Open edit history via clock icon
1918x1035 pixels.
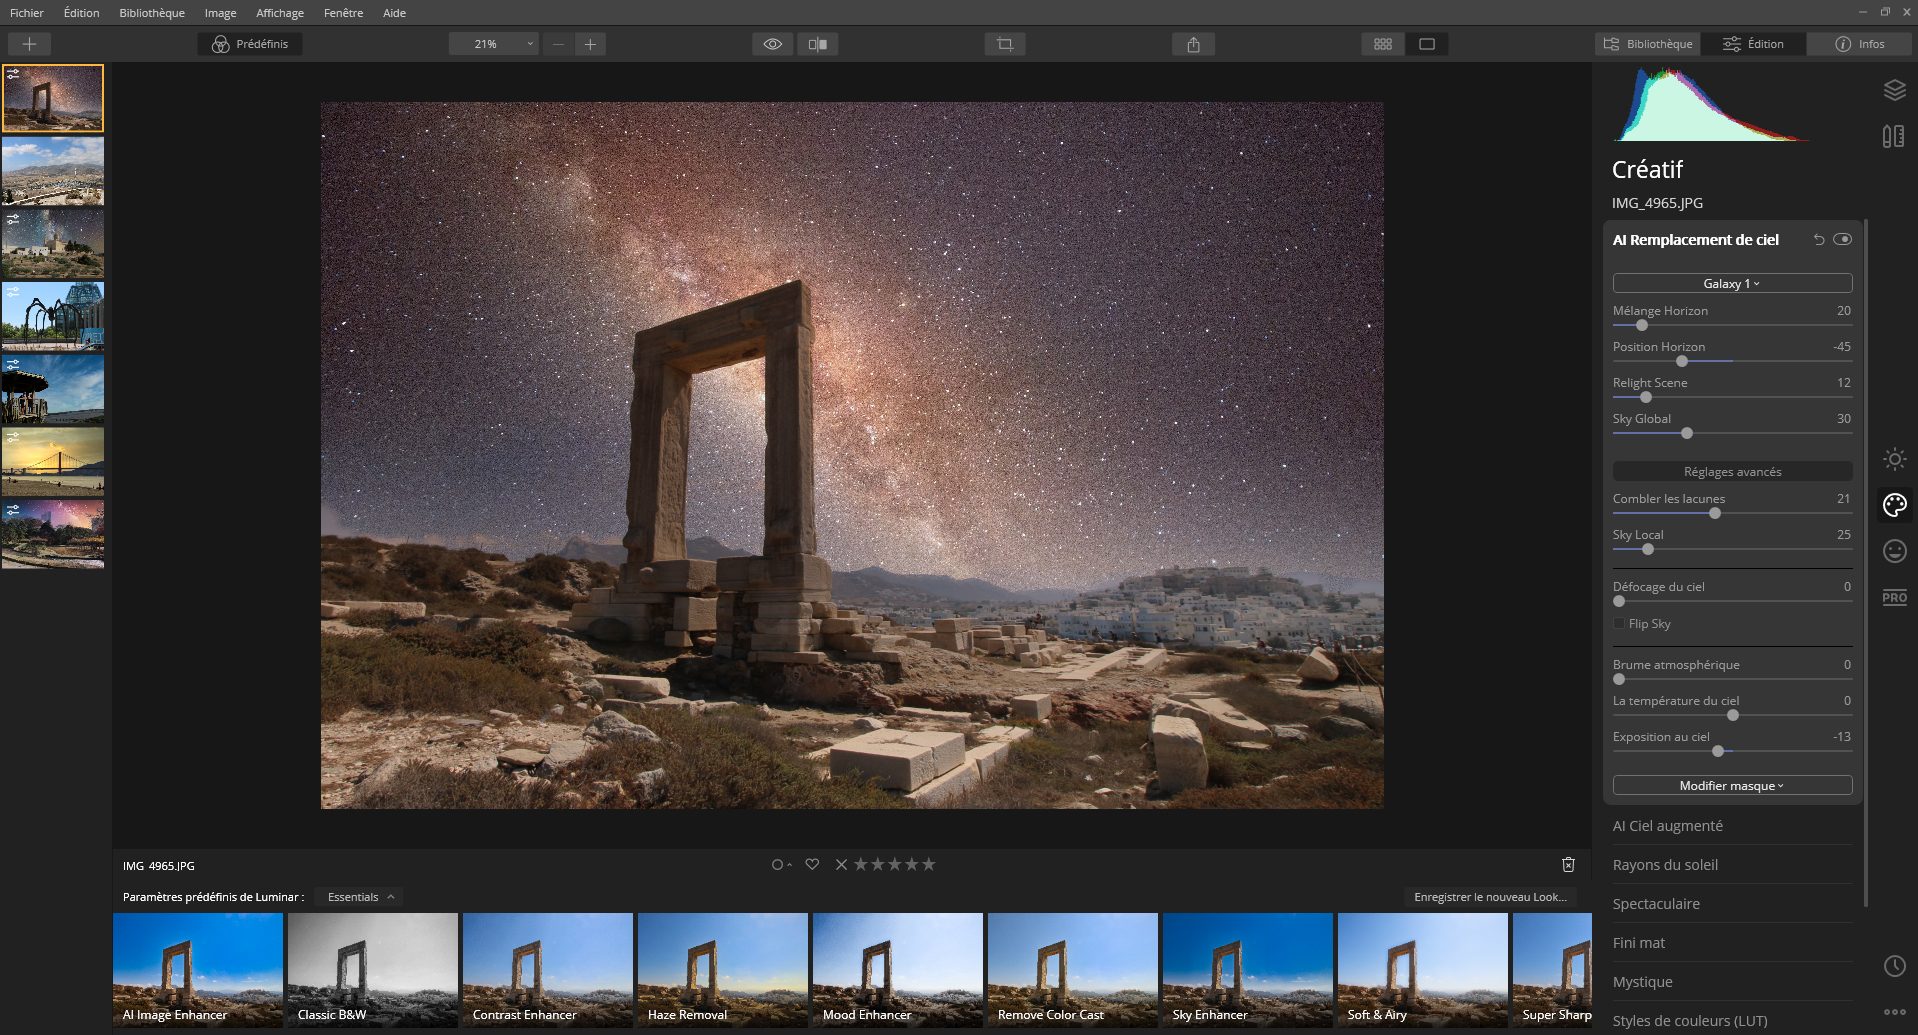(1895, 966)
